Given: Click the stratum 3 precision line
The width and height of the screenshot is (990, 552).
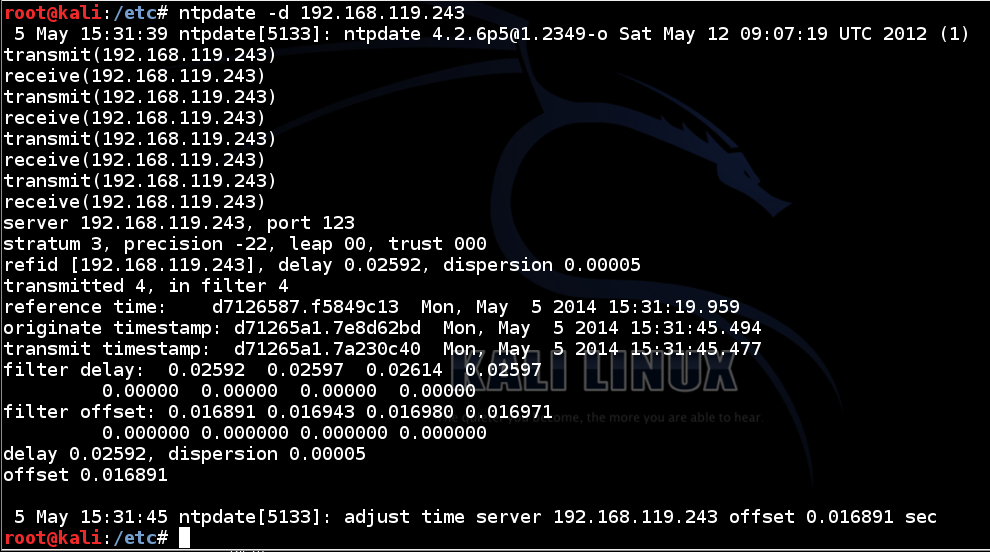Looking at the screenshot, I should (x=245, y=244).
